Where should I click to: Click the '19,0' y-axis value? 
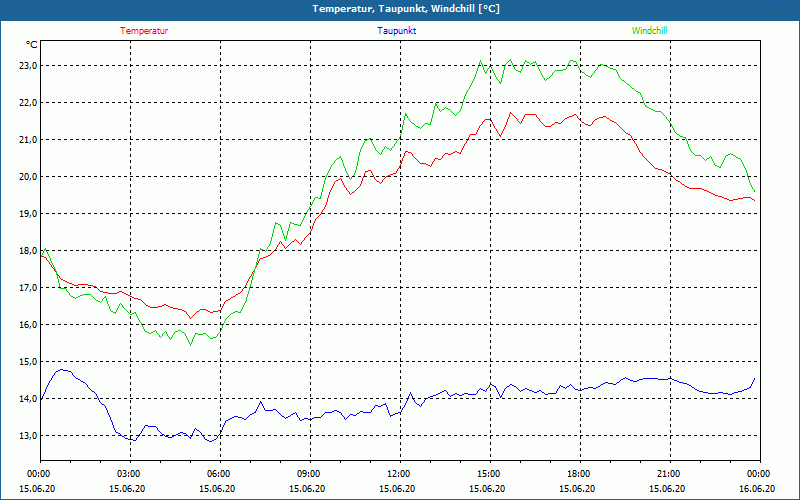click(x=27, y=214)
